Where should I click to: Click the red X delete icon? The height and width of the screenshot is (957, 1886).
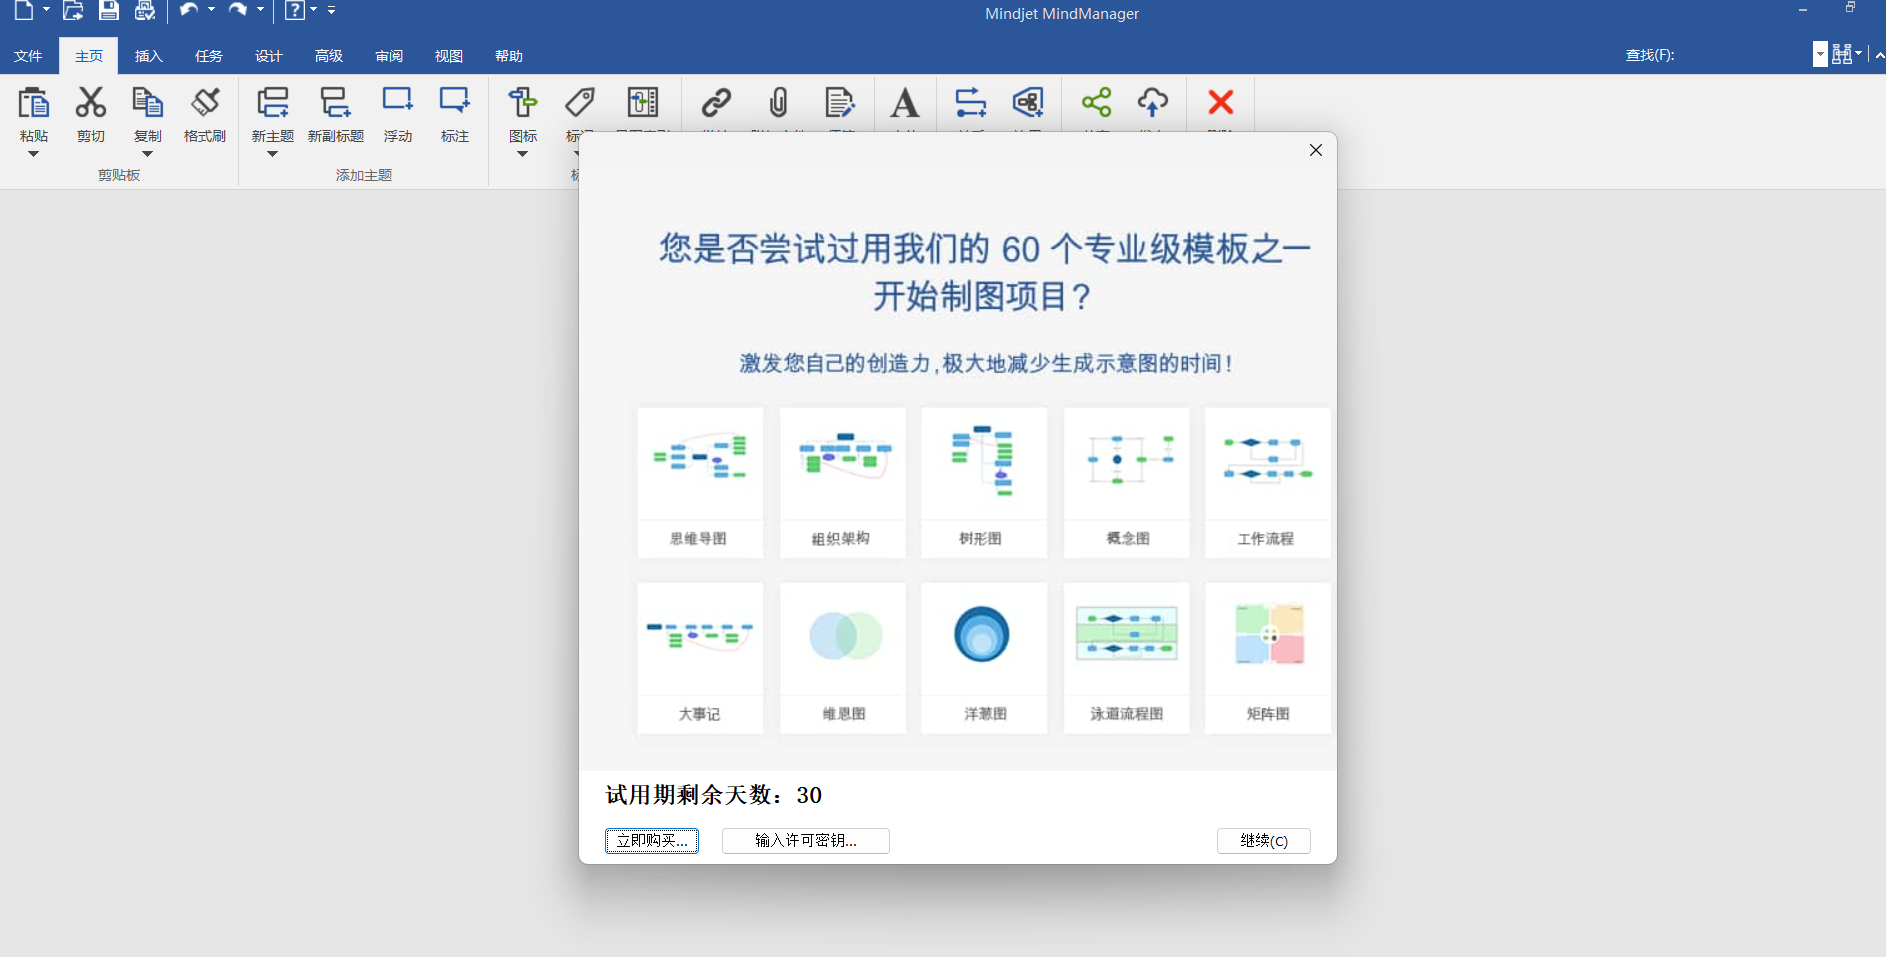[1220, 102]
